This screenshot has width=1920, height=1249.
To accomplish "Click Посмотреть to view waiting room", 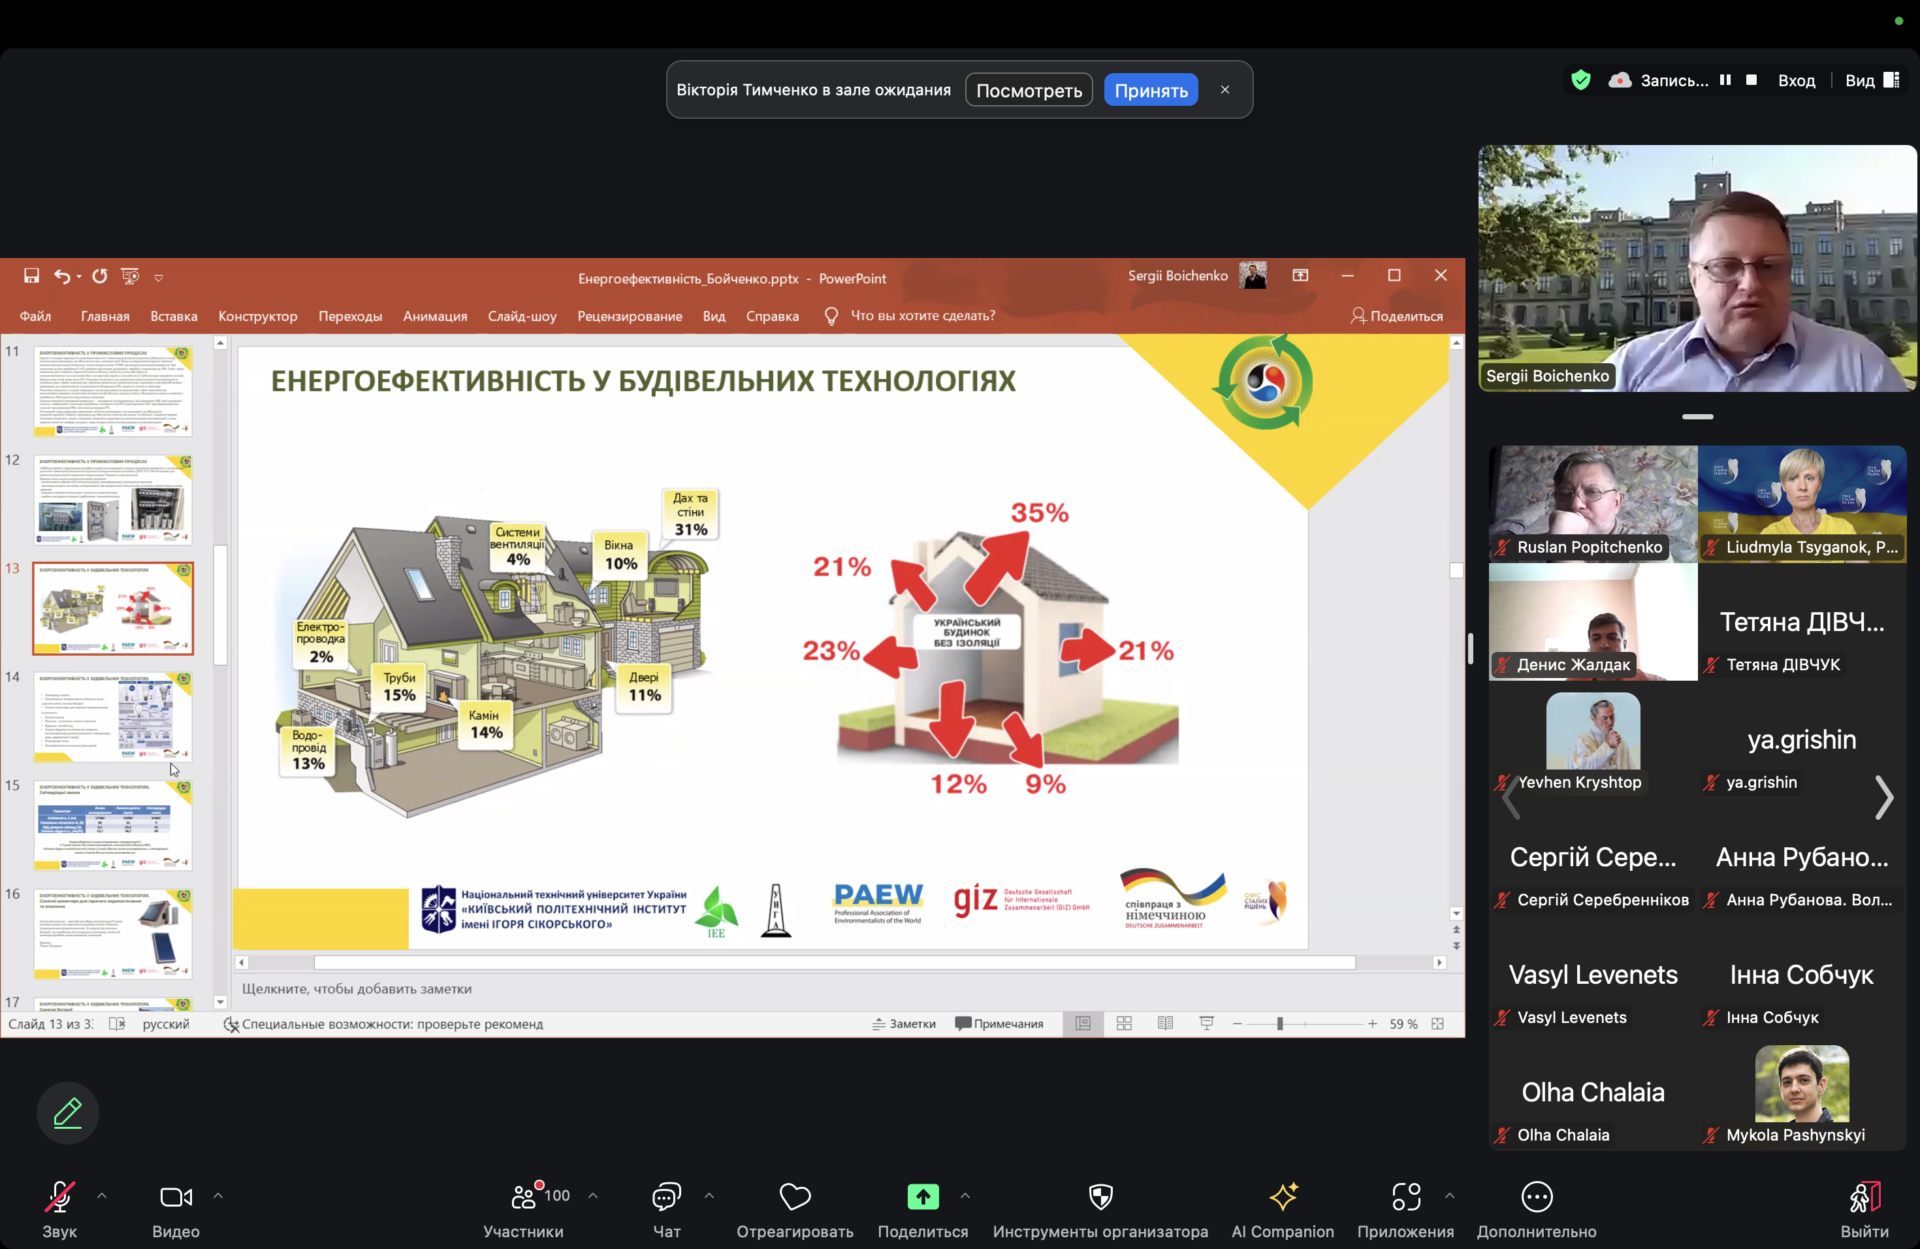I will [x=1028, y=90].
